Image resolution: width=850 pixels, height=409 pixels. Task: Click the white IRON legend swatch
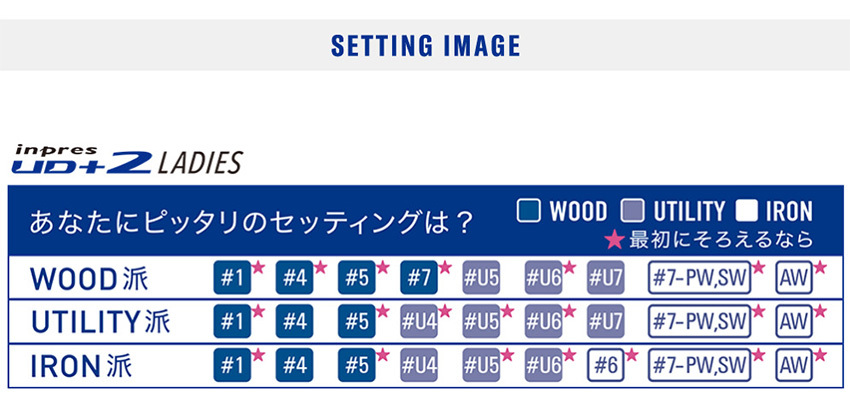click(746, 211)
